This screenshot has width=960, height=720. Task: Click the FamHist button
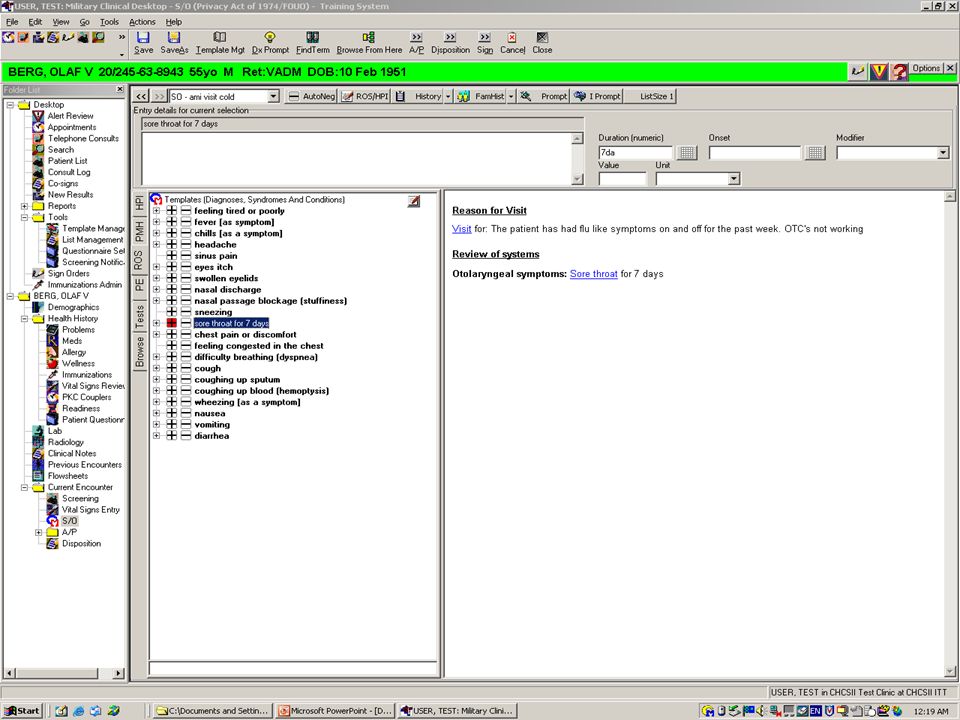tap(481, 96)
